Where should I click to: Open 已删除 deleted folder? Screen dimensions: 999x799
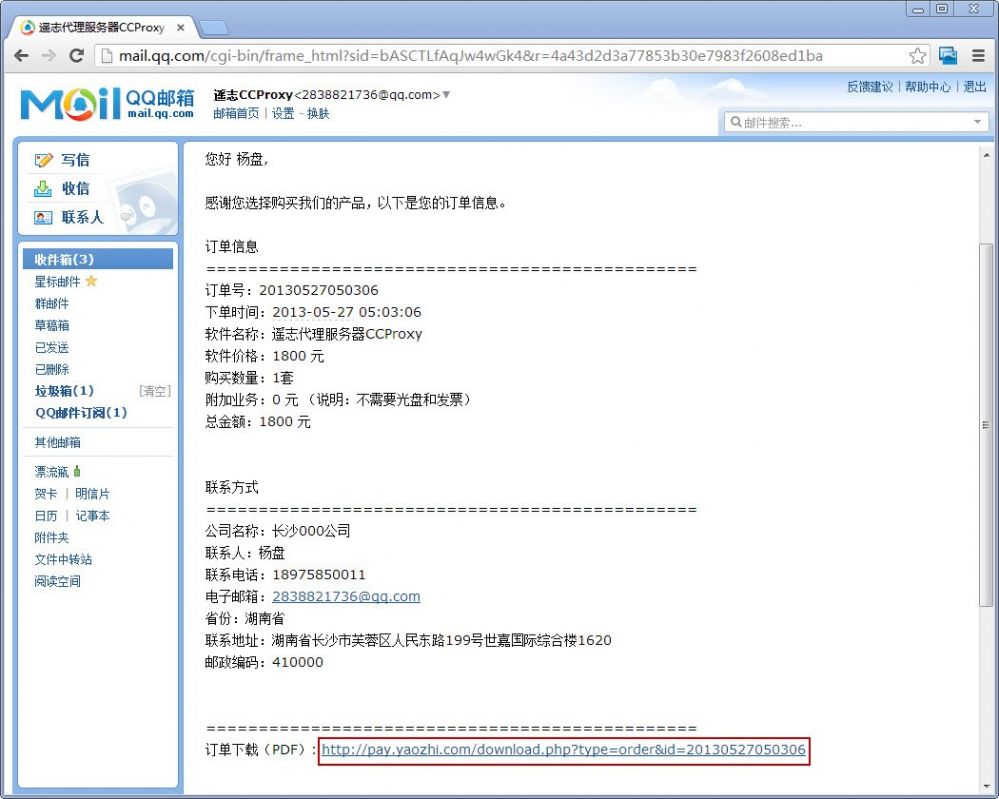52,369
